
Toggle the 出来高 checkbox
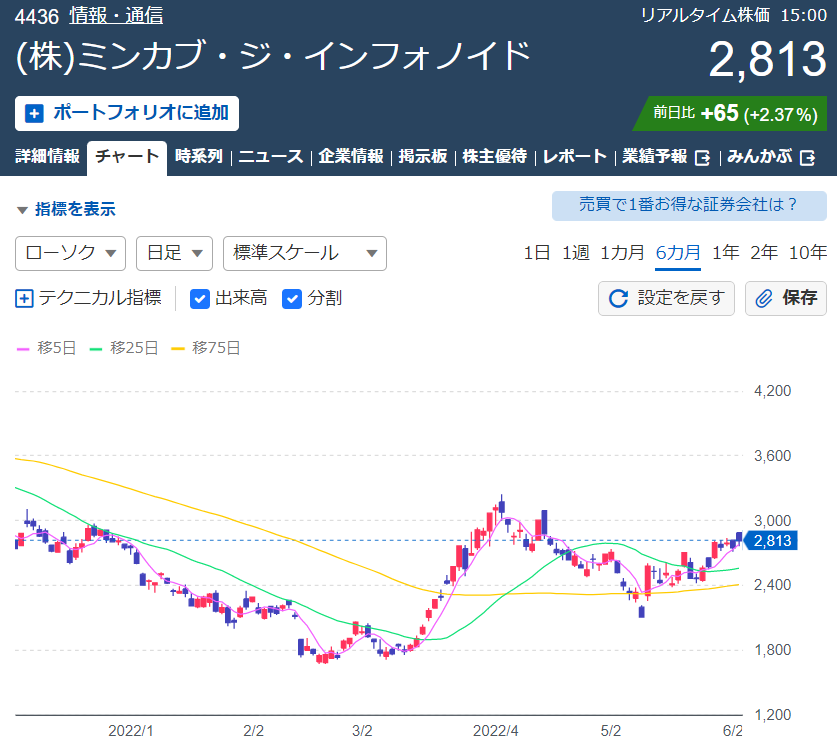pos(200,299)
